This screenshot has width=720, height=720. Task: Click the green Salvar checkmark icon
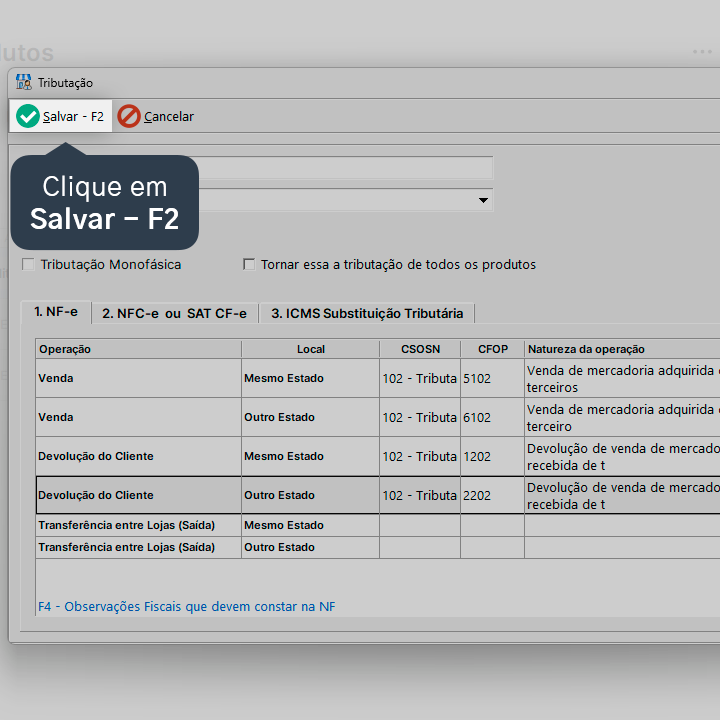pos(28,116)
